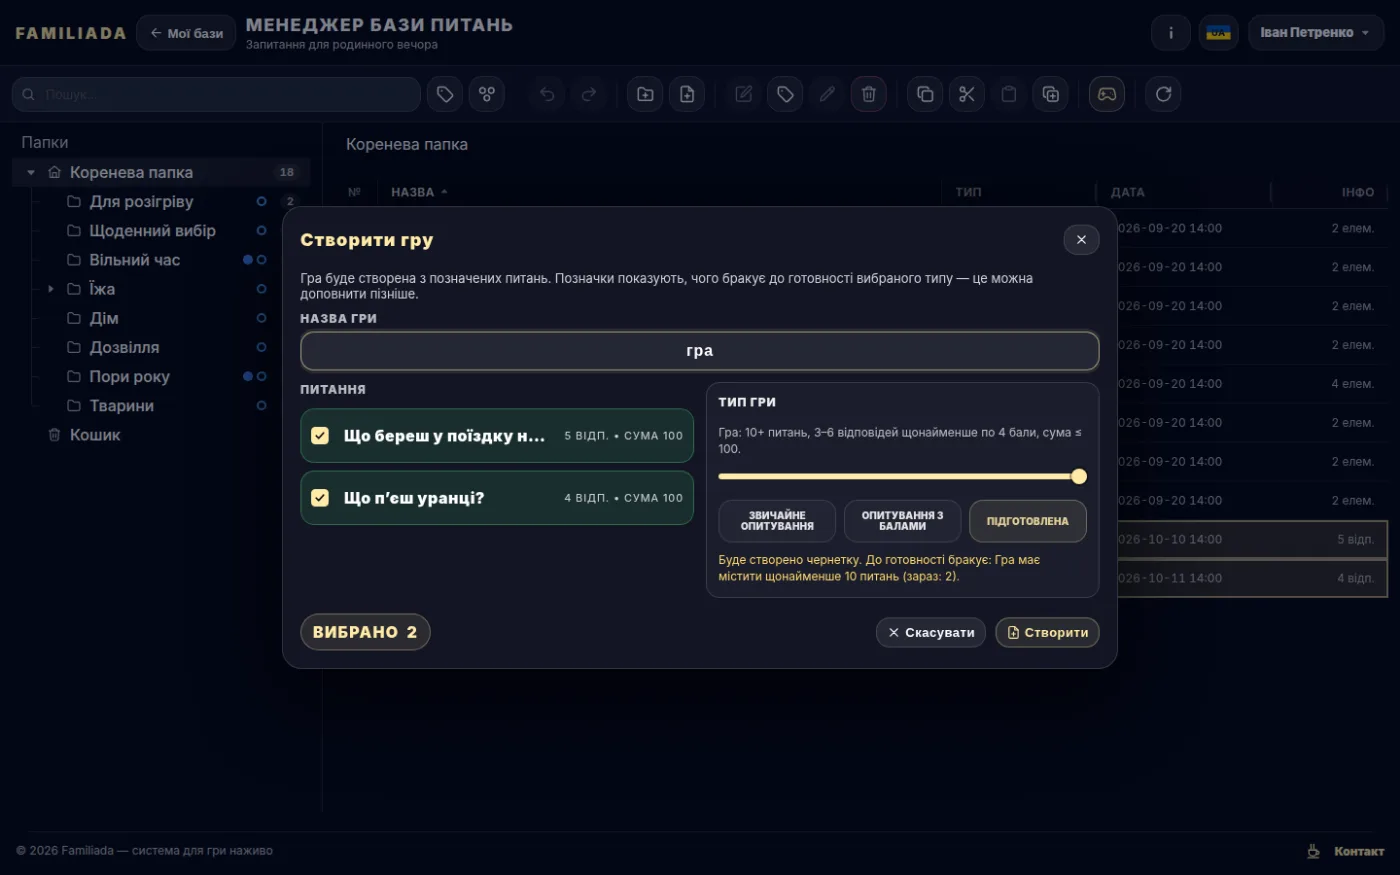Click the undo arrow in the toolbar

click(547, 94)
